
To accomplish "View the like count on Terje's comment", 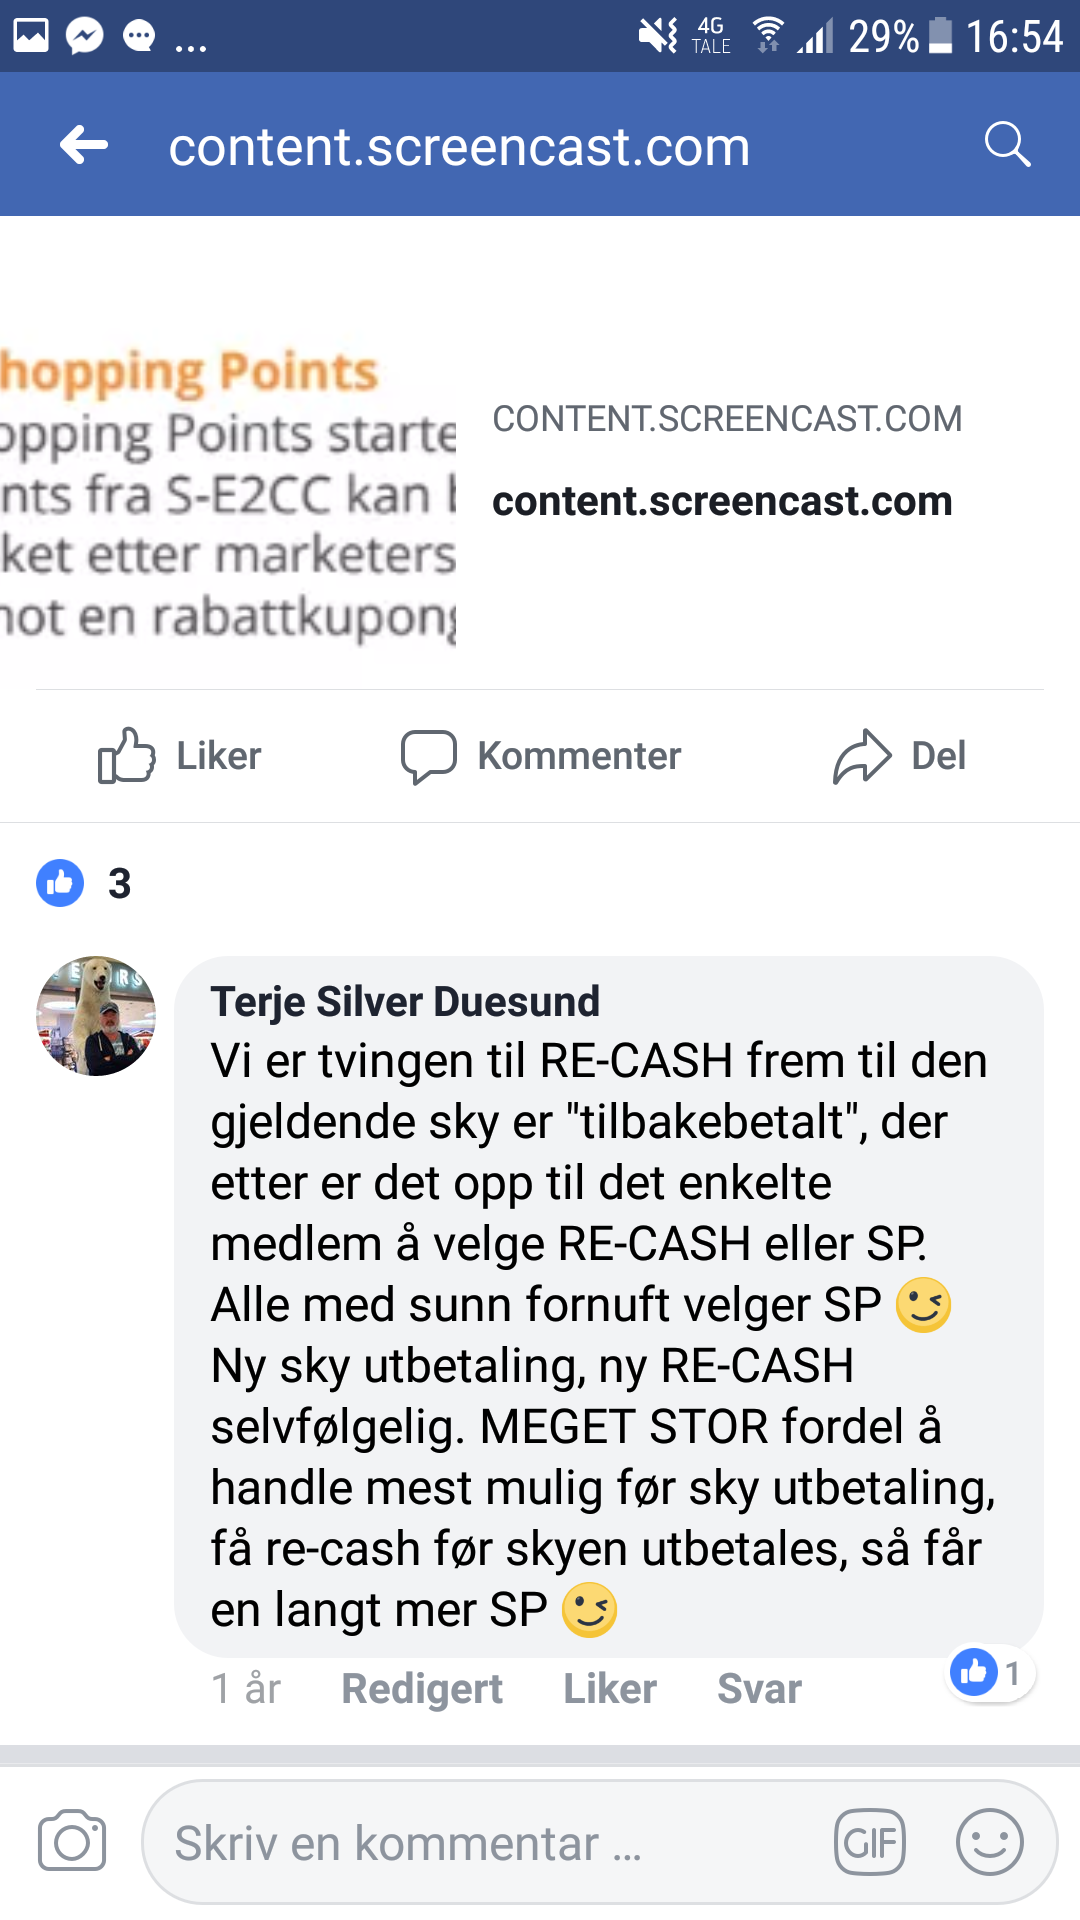I will (990, 1672).
